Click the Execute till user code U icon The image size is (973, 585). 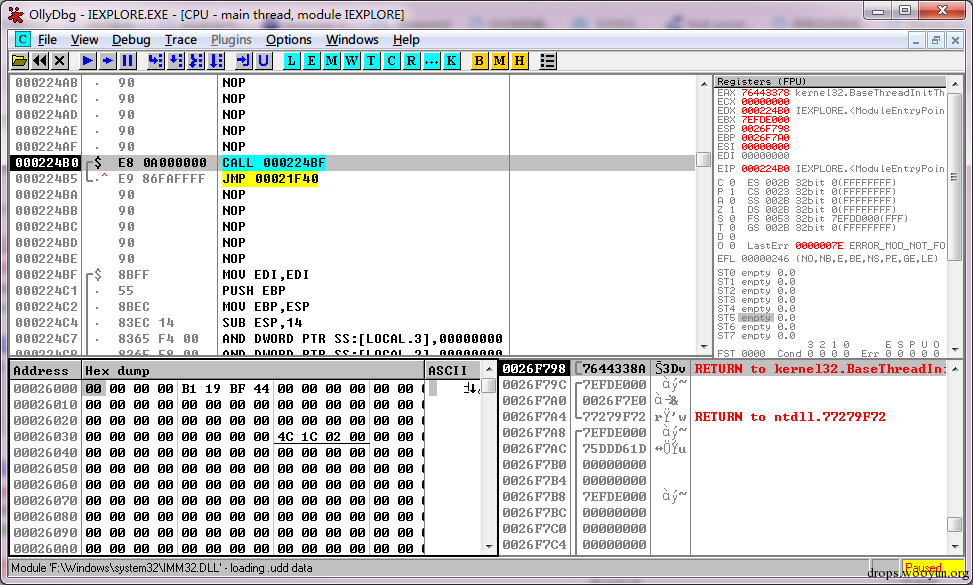tap(263, 61)
